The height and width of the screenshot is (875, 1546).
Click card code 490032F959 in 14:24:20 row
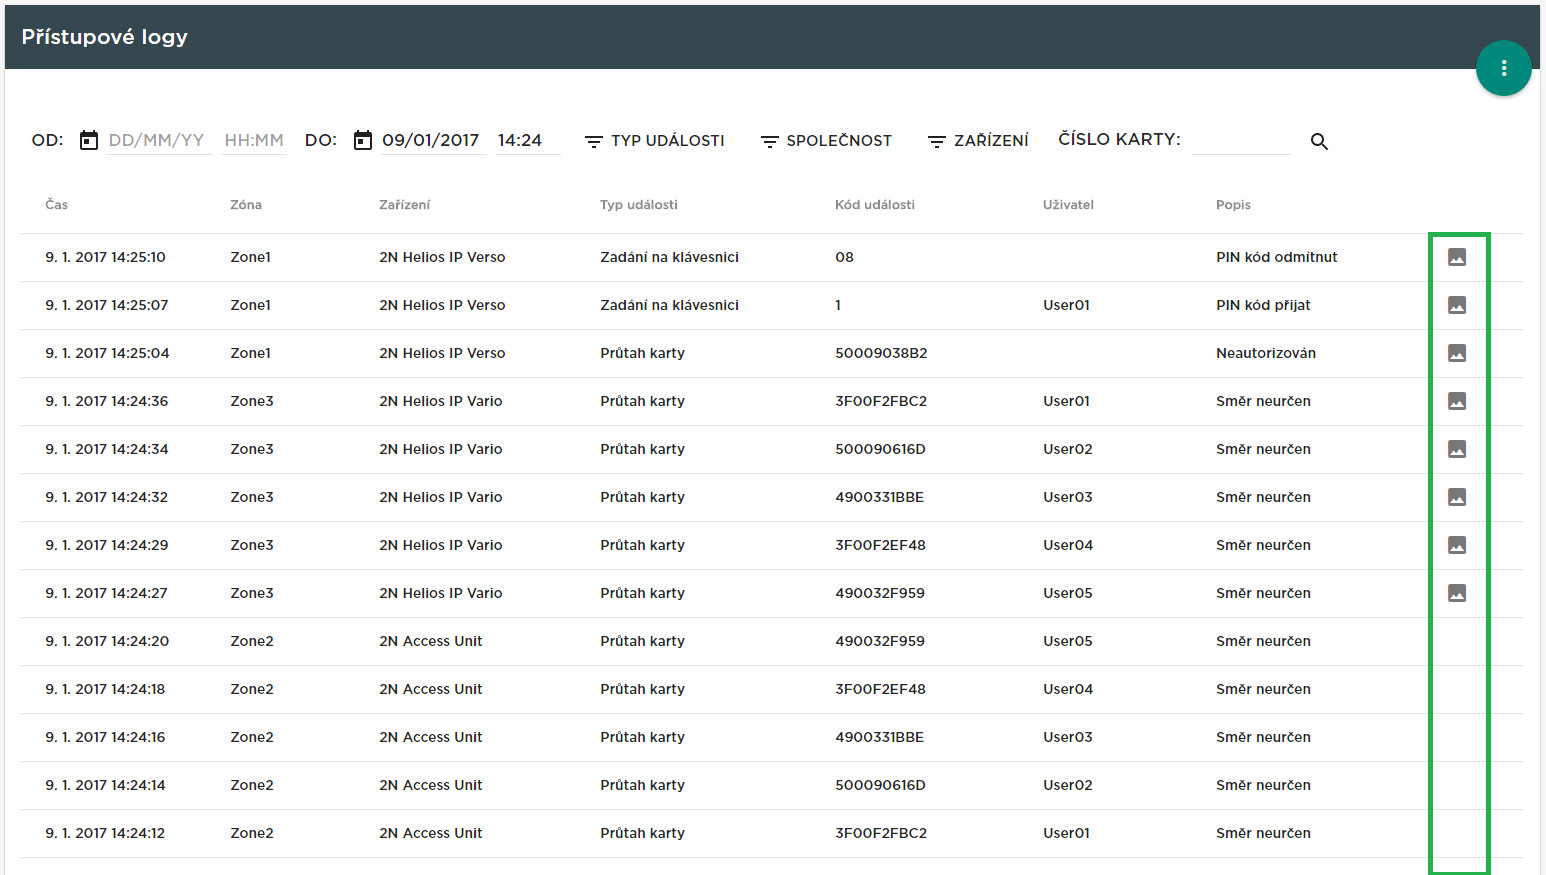tap(880, 641)
